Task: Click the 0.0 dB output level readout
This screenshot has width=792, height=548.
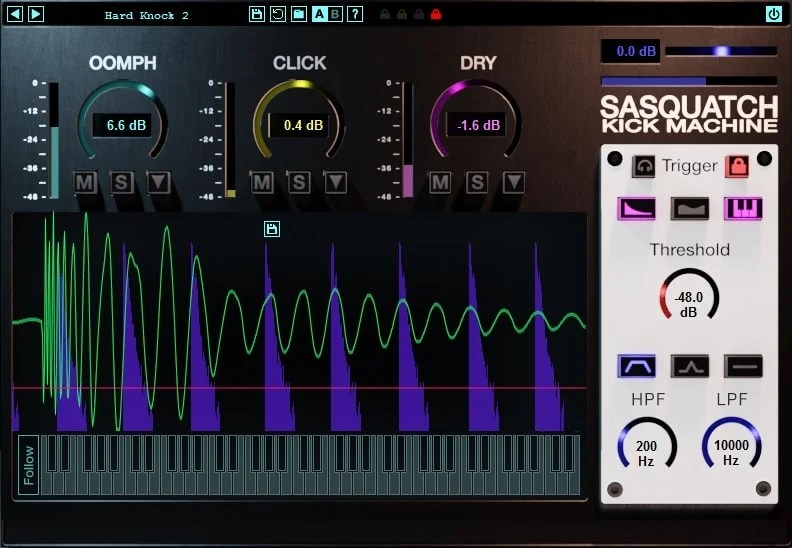Action: [630, 51]
